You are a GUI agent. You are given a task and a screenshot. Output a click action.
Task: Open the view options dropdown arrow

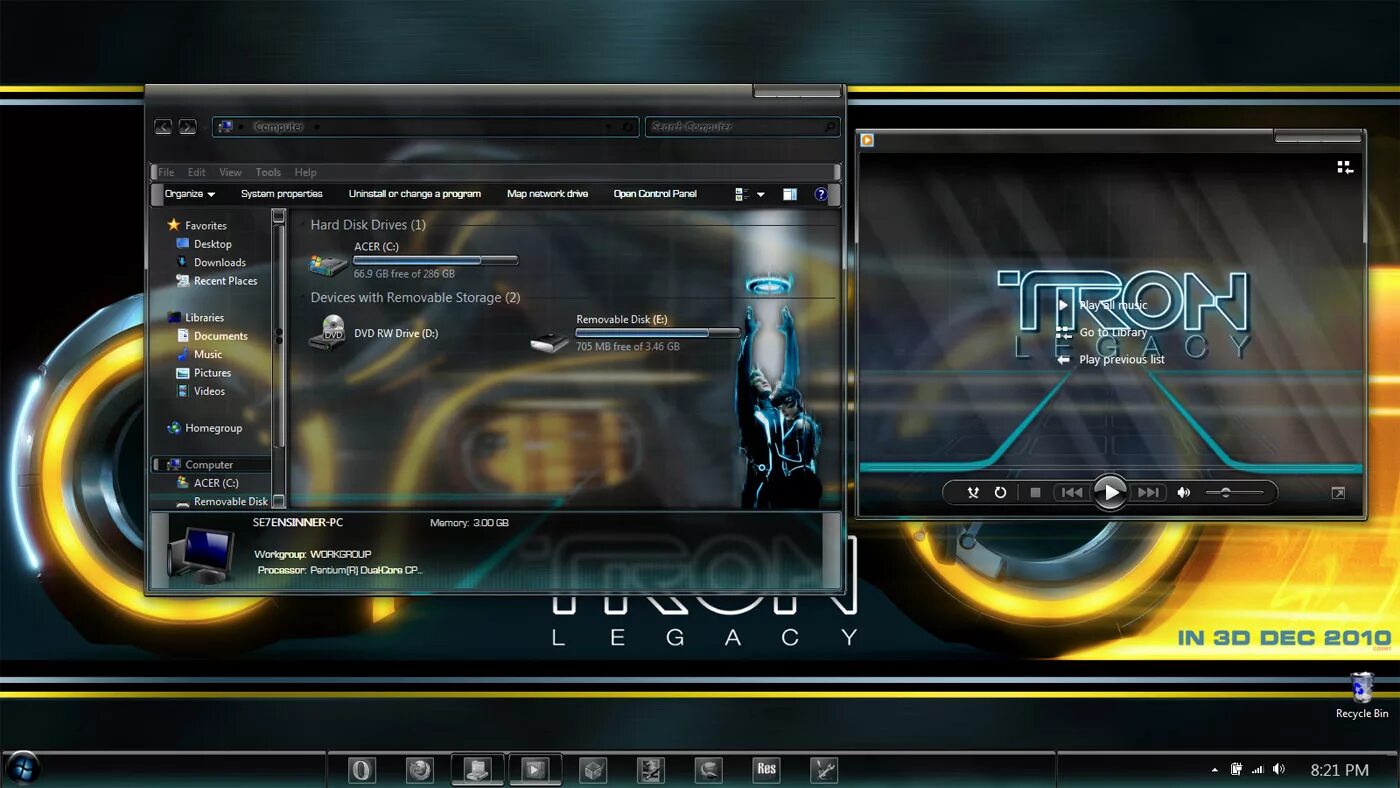761,195
